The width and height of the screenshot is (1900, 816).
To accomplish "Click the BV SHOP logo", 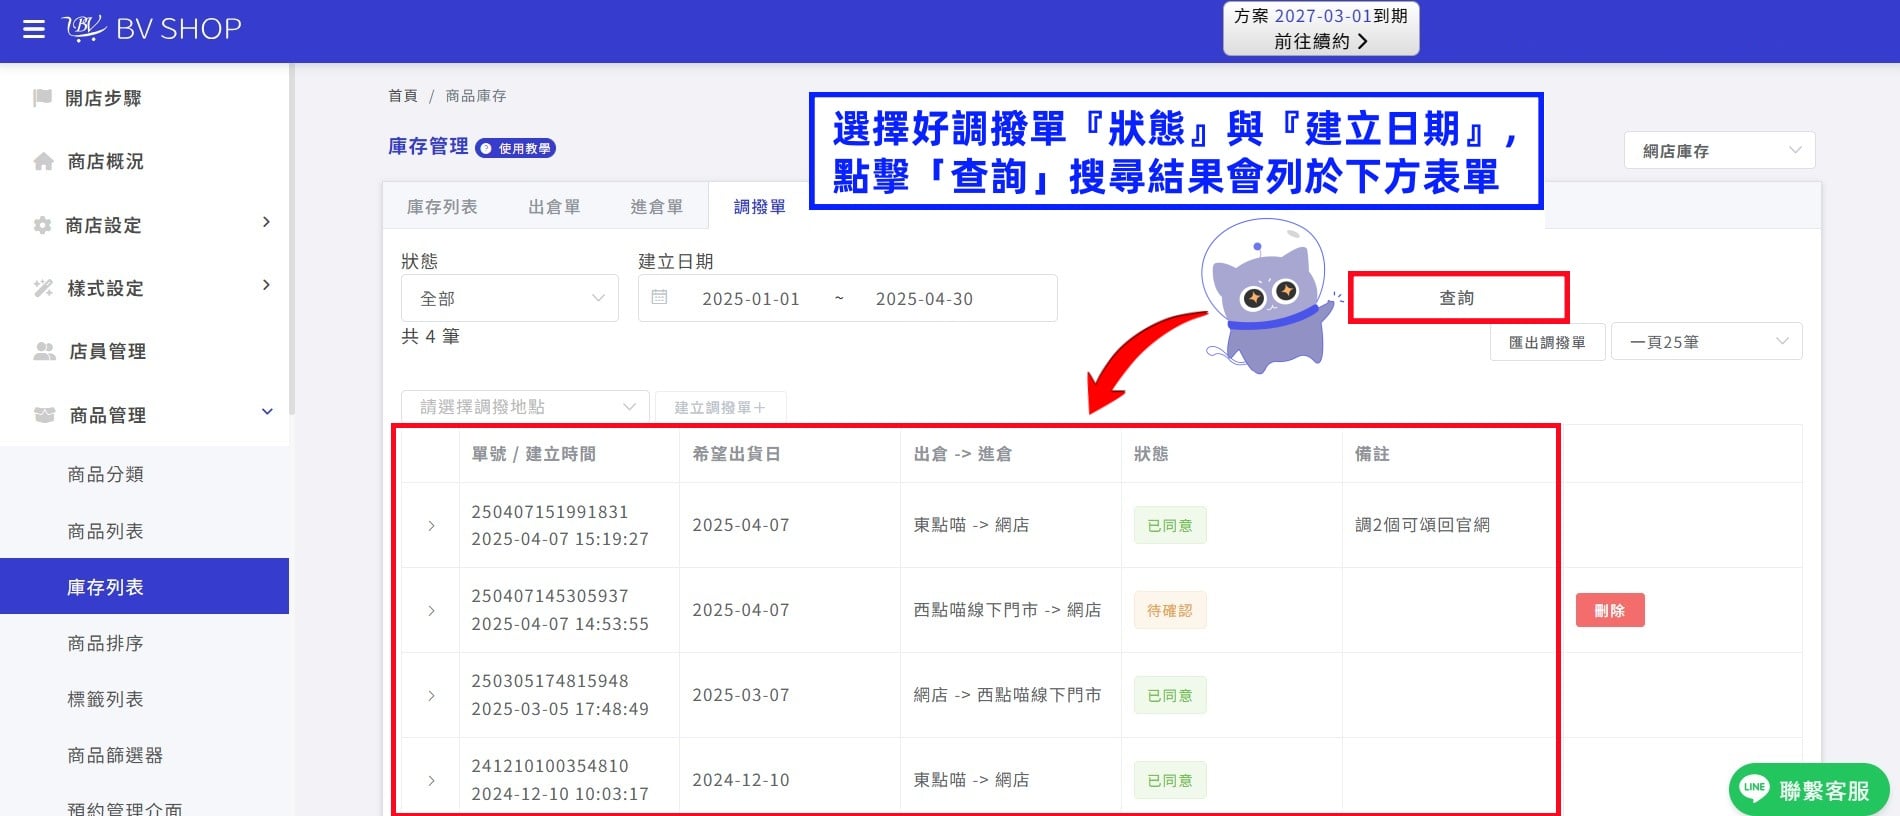I will 152,29.
